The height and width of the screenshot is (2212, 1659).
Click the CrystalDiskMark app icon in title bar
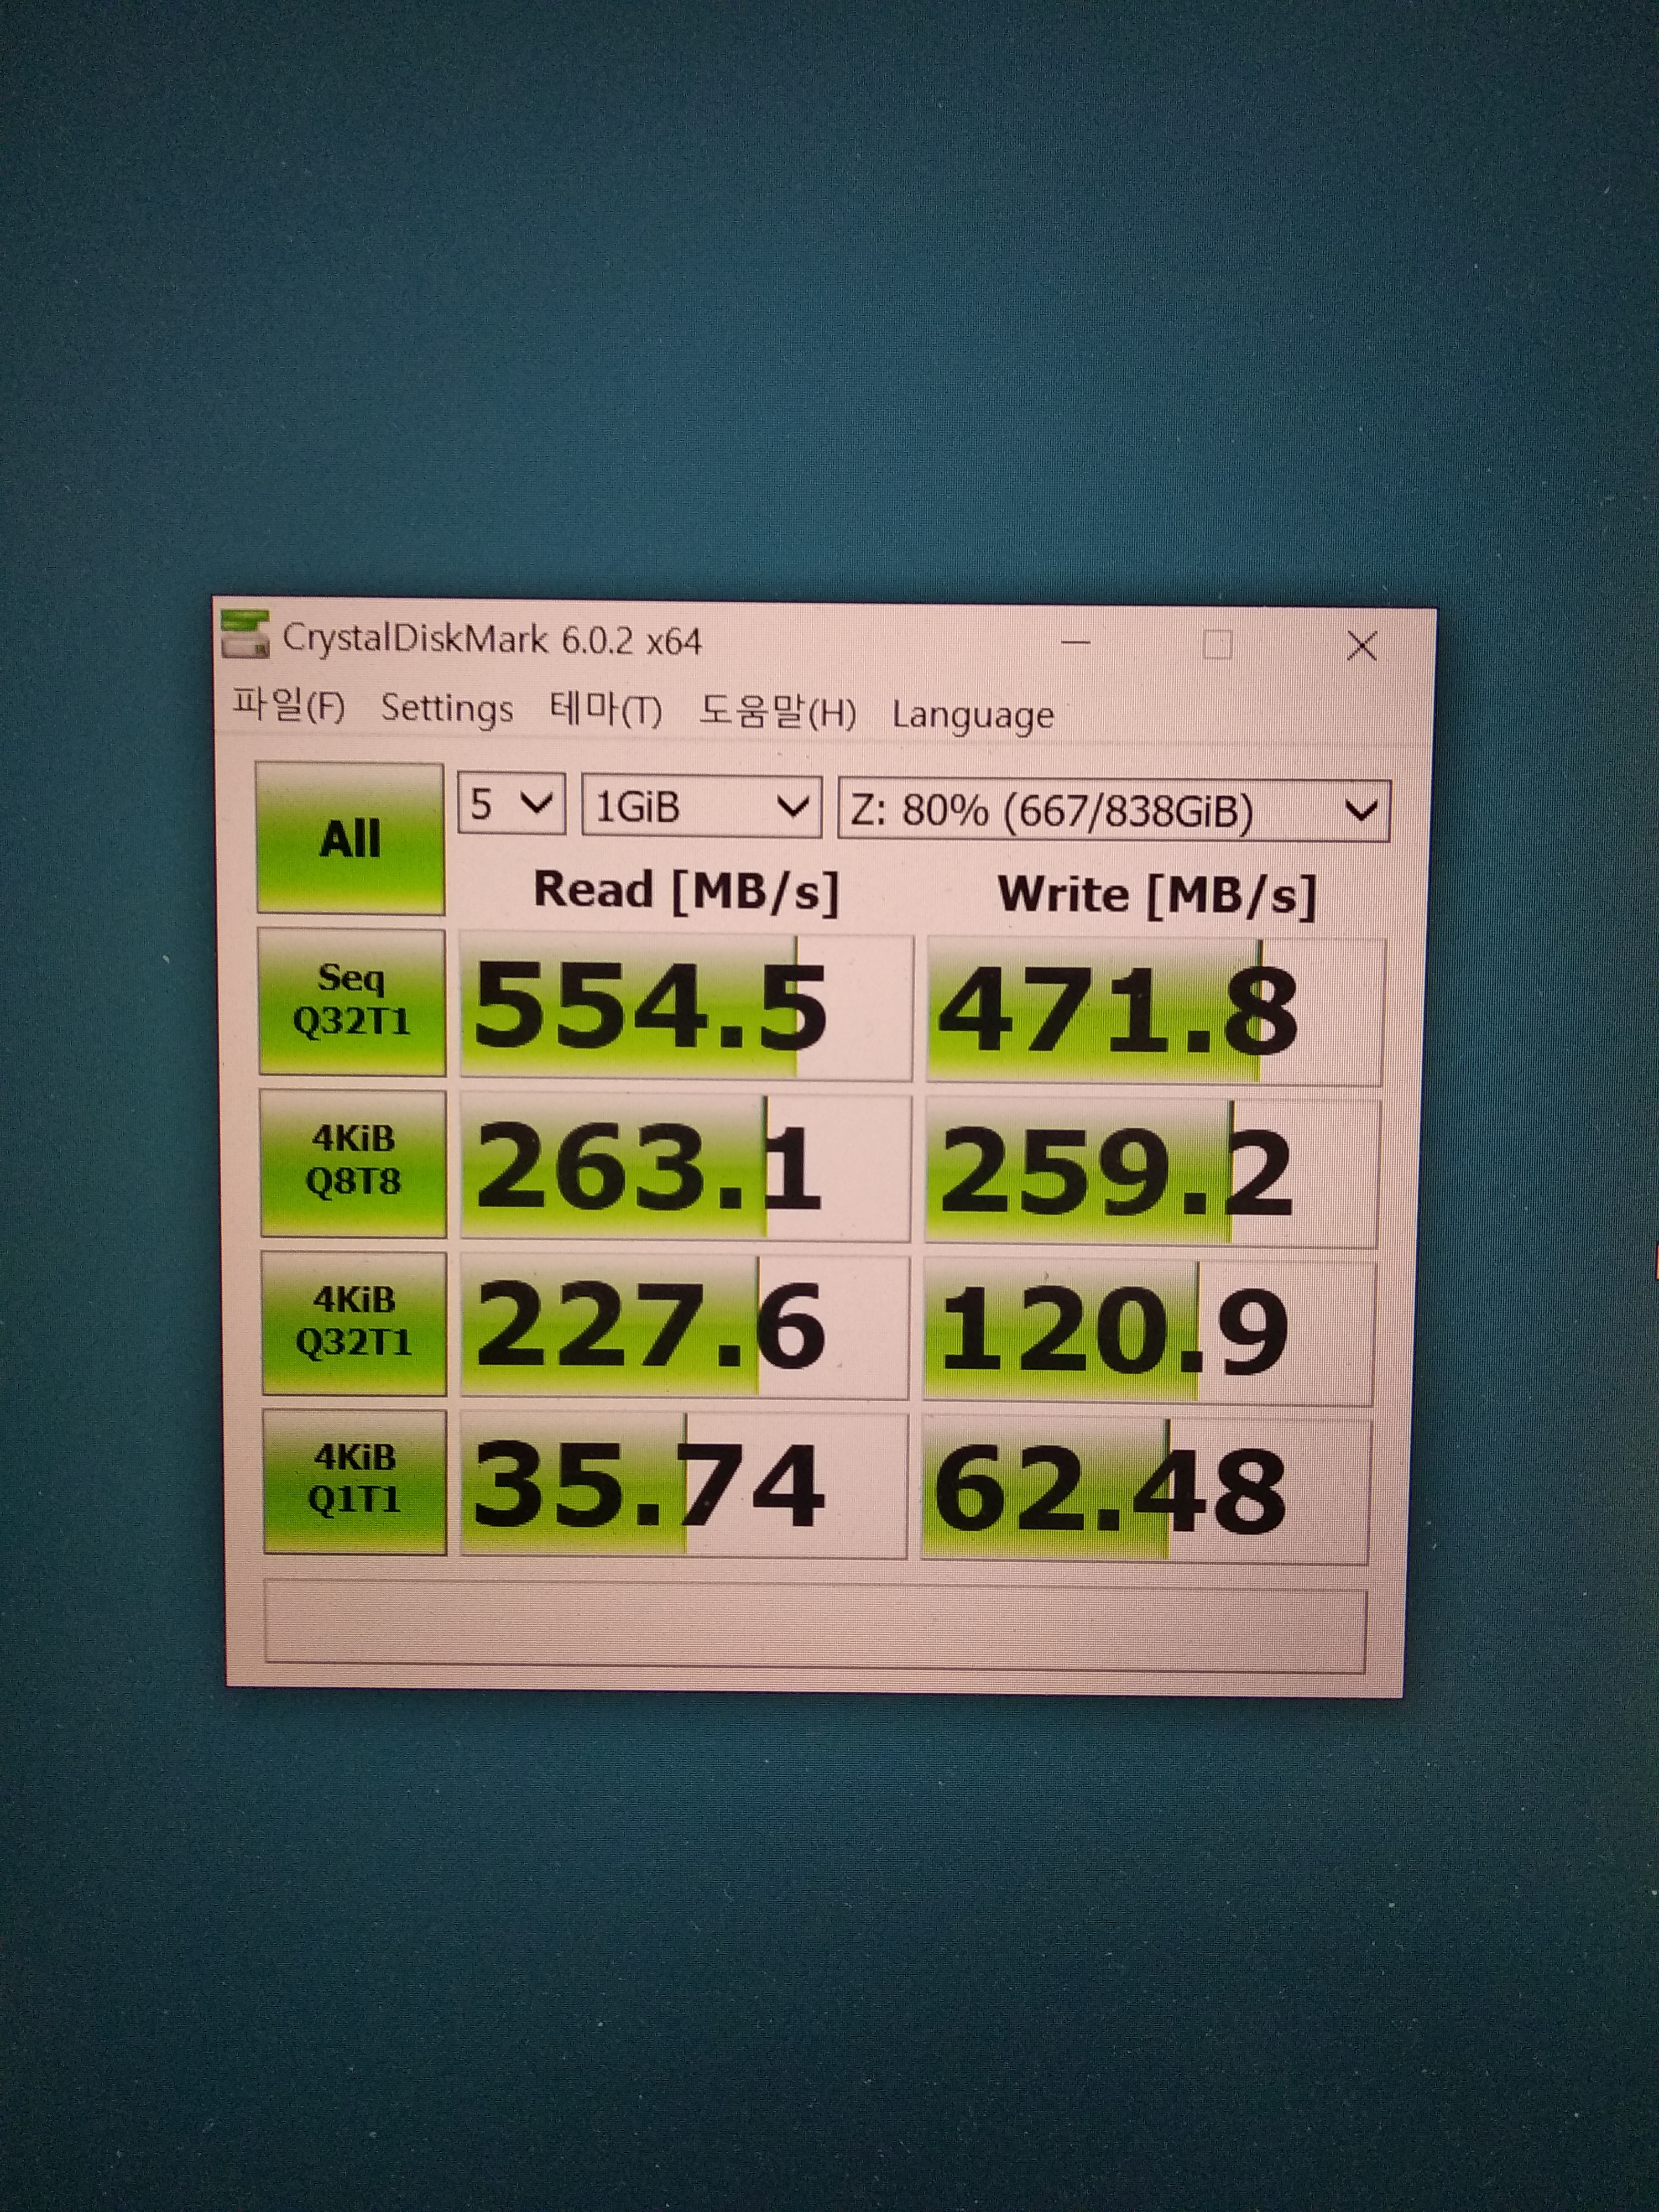[x=245, y=635]
